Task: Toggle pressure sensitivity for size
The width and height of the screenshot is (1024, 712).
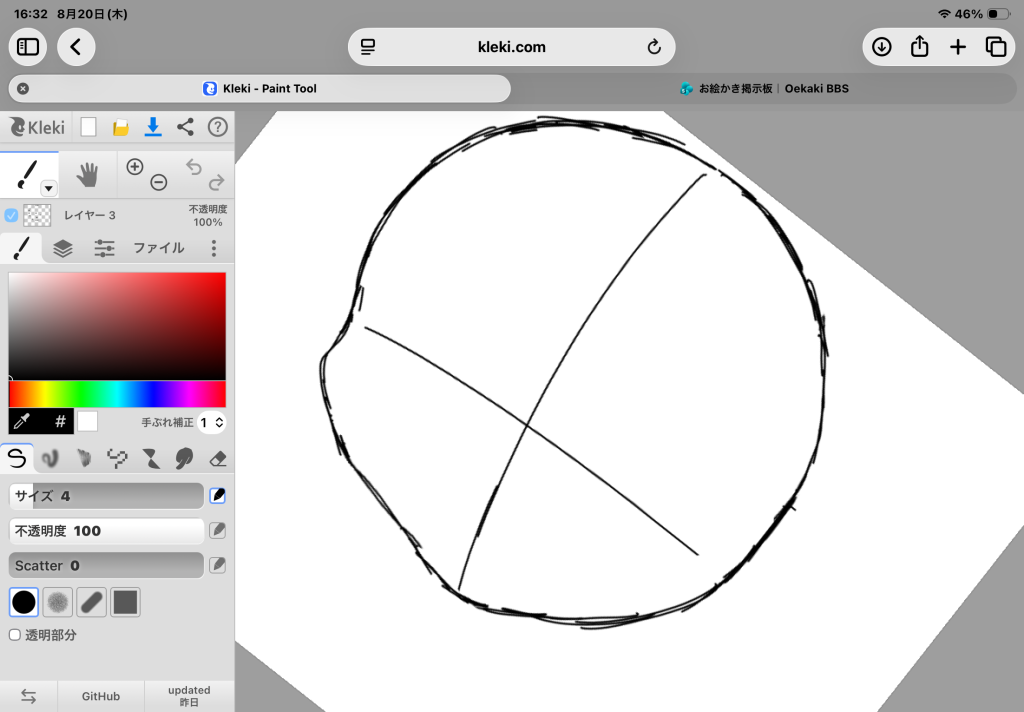Action: [217, 496]
